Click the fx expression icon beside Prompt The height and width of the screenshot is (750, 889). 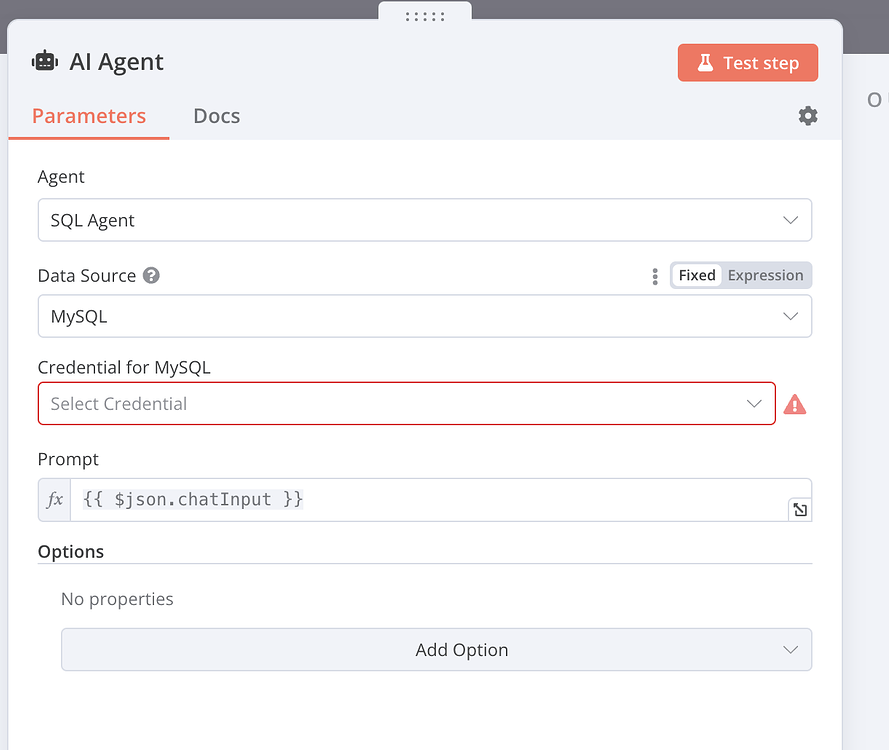53,499
